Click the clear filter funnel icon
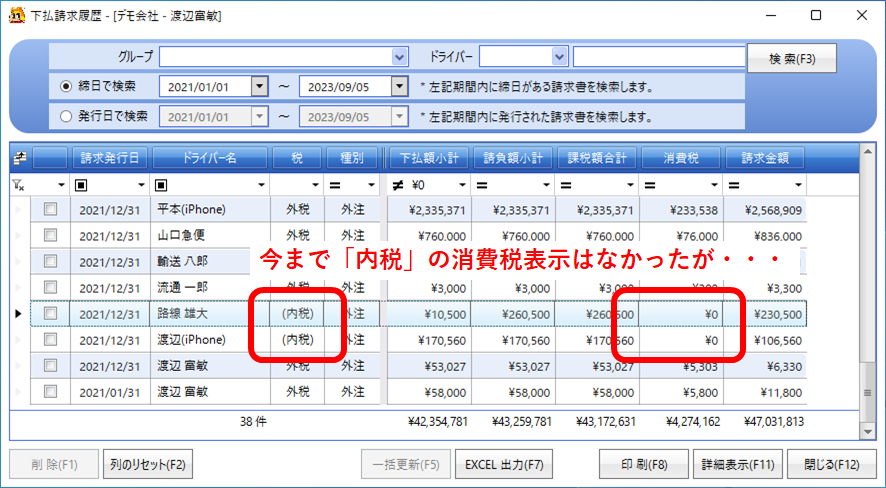Screen dimensions: 886x488 (x=19, y=185)
